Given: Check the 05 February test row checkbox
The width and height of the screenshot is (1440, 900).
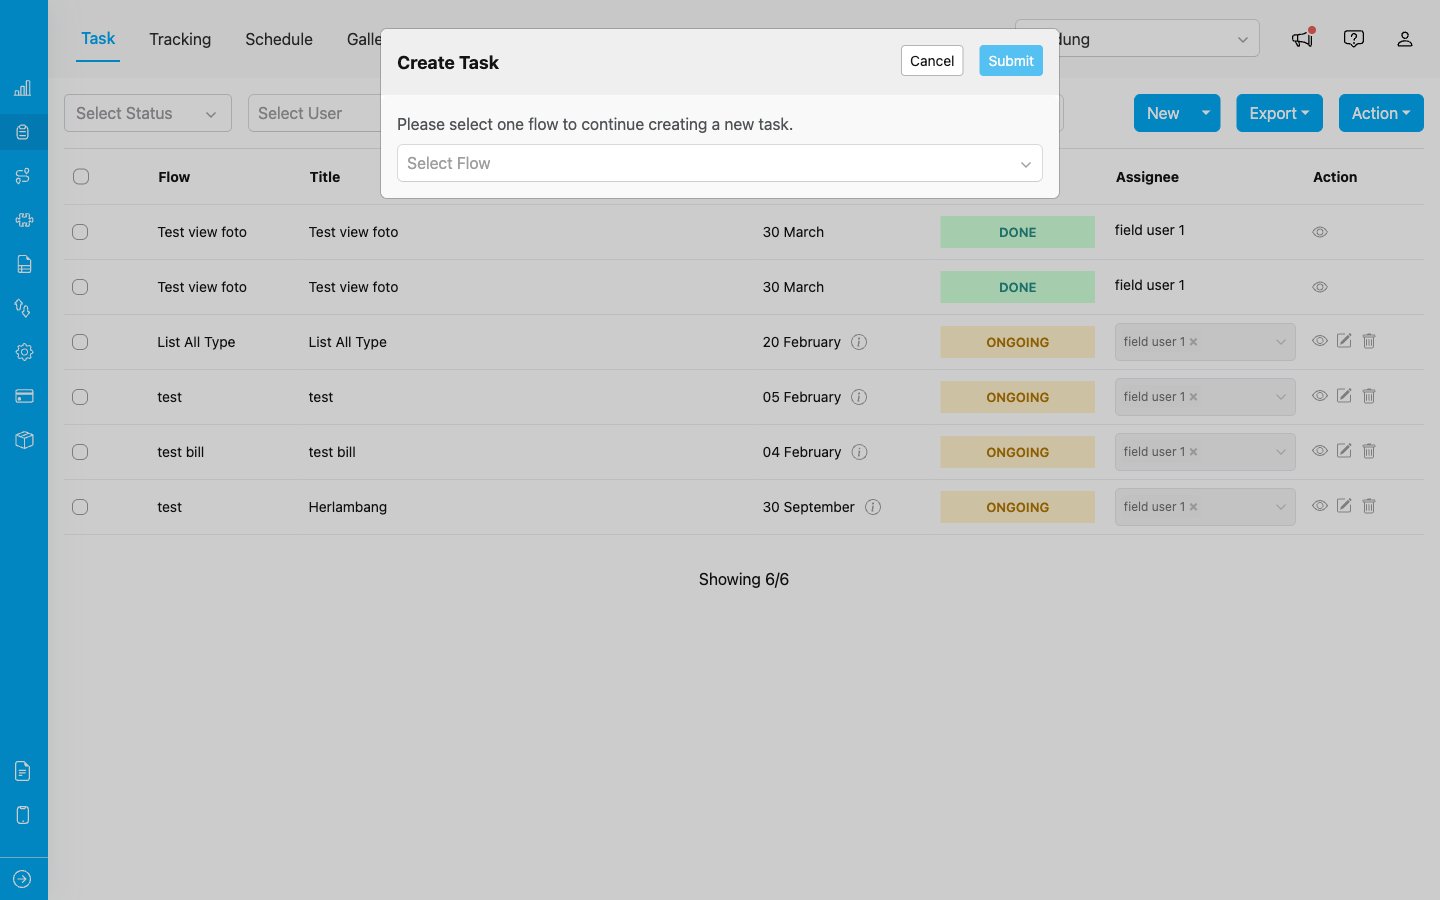Looking at the screenshot, I should click(x=80, y=397).
